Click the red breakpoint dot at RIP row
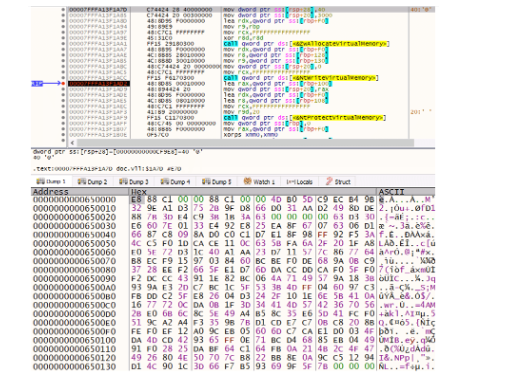524x379 pixels. pos(63,84)
